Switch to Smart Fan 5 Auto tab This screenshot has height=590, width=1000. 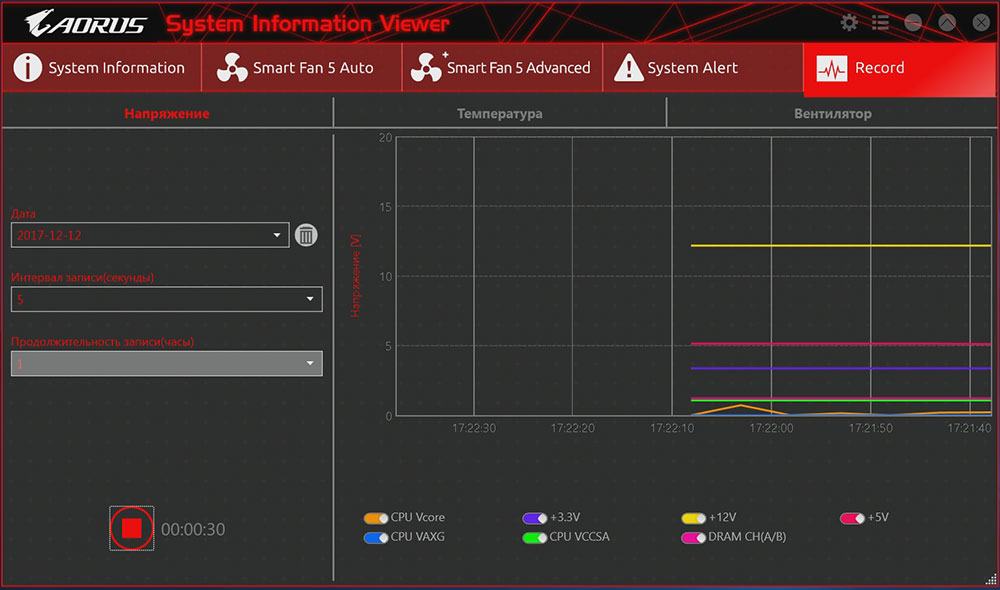click(302, 68)
